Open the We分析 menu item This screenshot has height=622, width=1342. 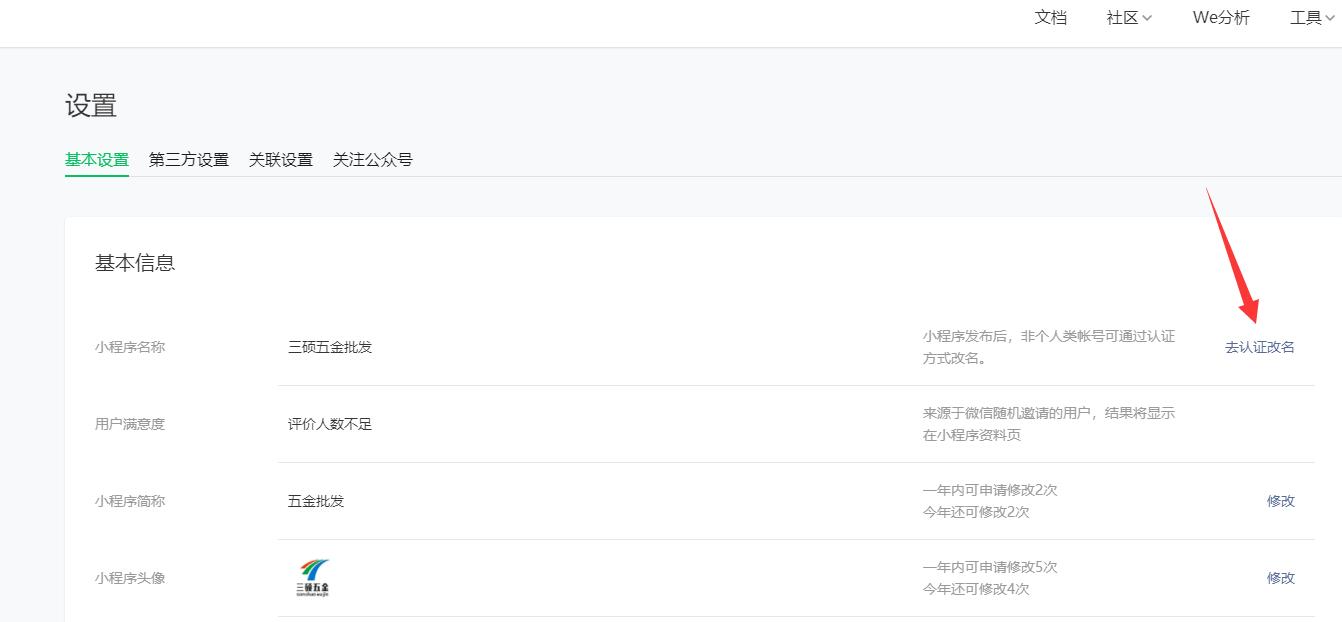(x=1221, y=18)
